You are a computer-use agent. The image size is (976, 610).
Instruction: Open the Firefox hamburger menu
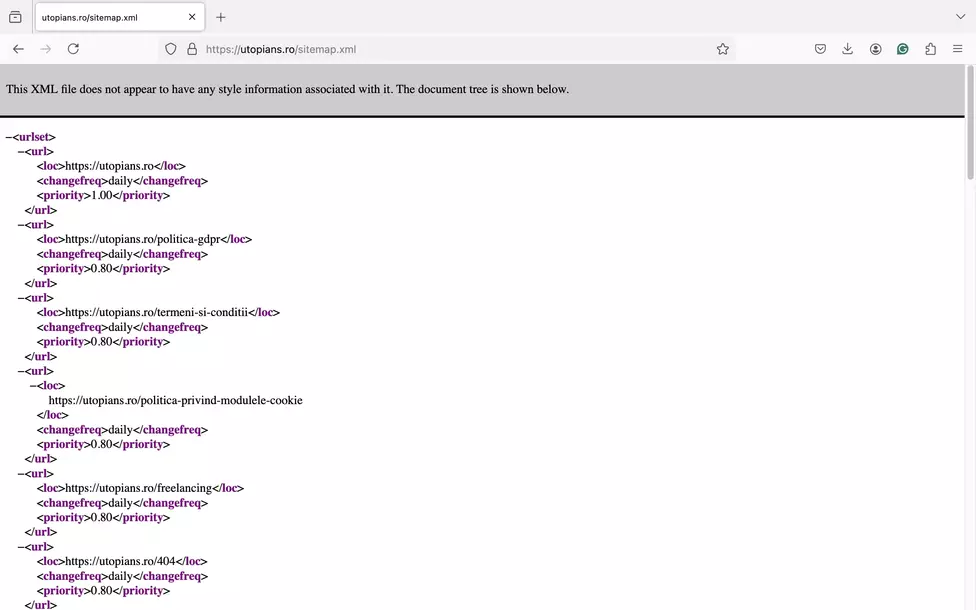click(x=957, y=49)
